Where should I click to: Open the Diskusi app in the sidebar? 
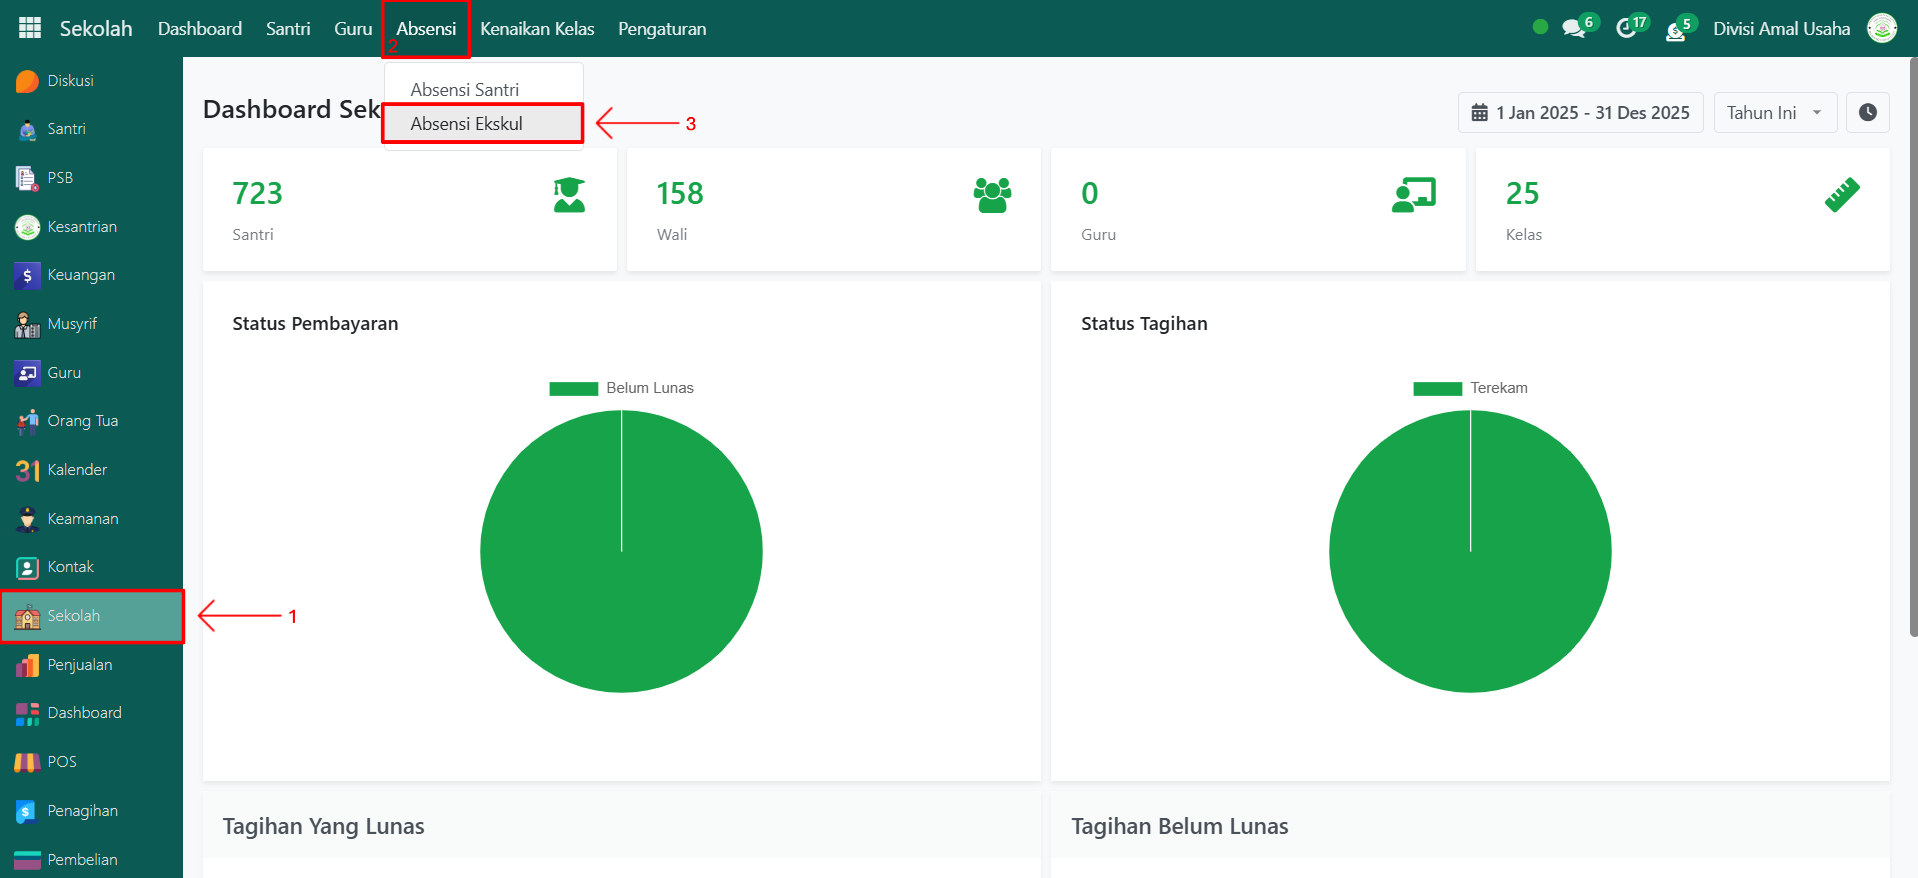tap(70, 81)
